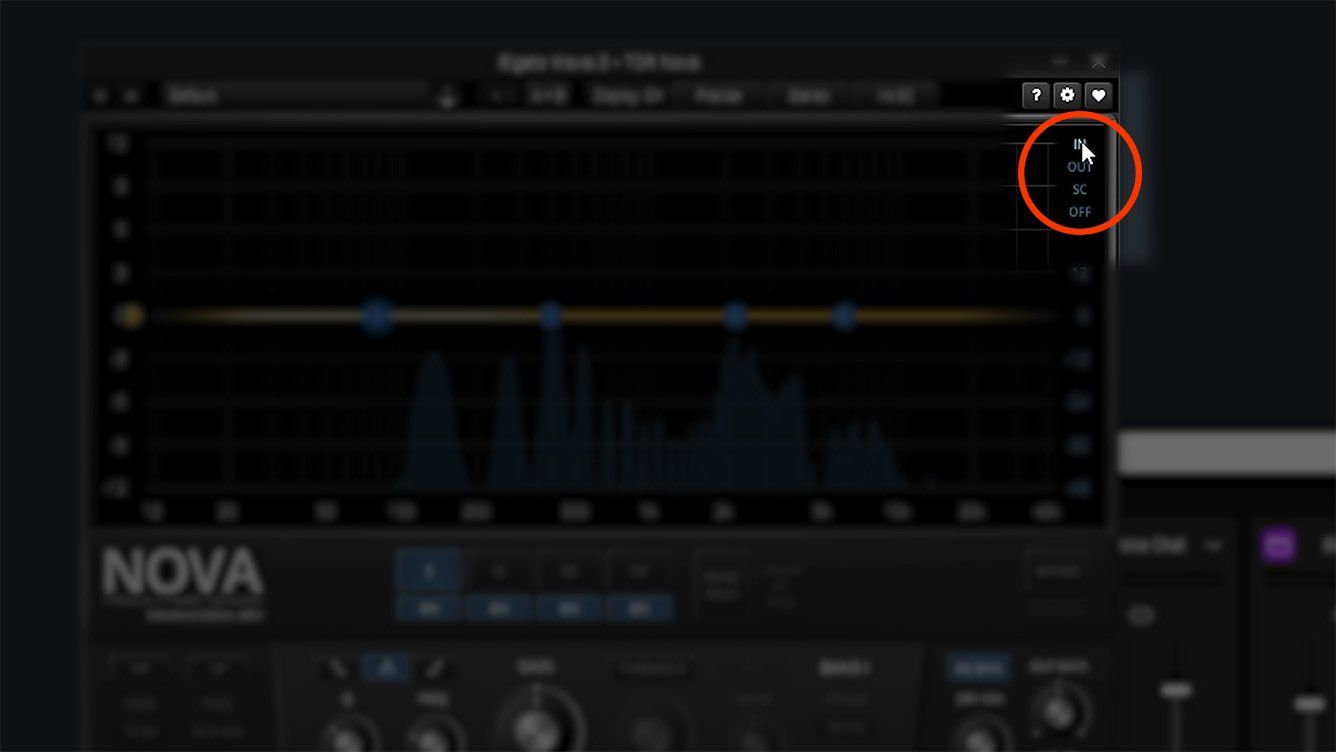Select the band II selector tab
Image resolution: width=1336 pixels, height=752 pixels.
pos(499,572)
